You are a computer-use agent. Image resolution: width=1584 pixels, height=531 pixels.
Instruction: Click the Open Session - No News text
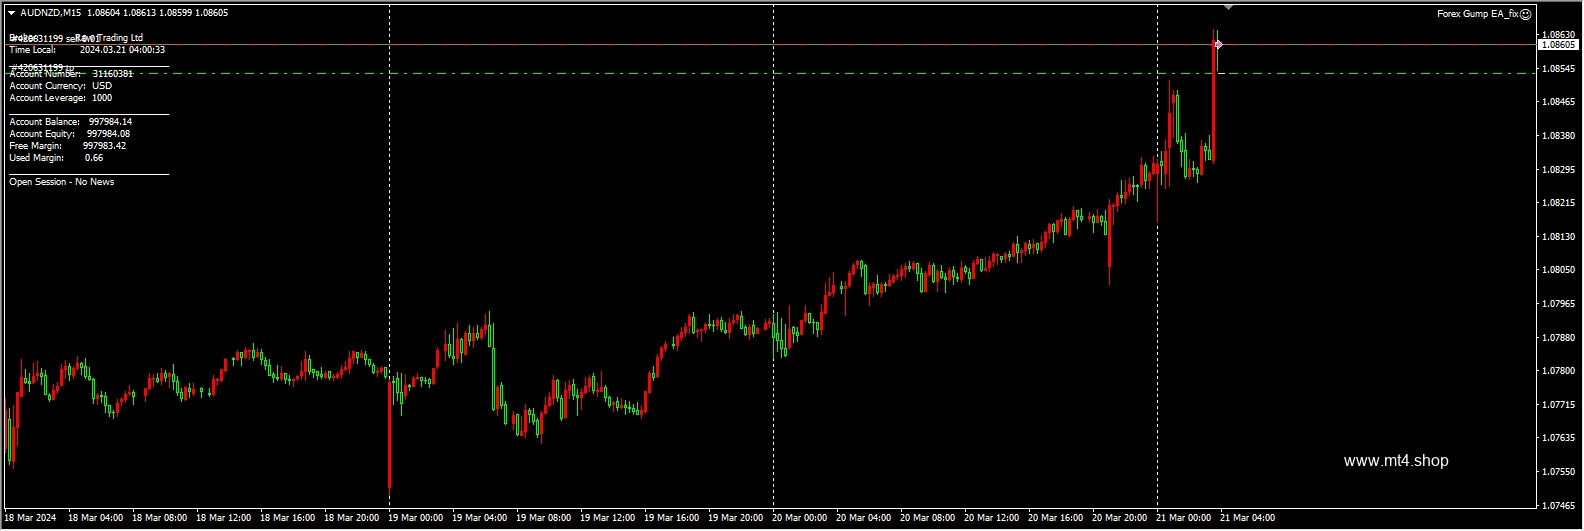(62, 182)
